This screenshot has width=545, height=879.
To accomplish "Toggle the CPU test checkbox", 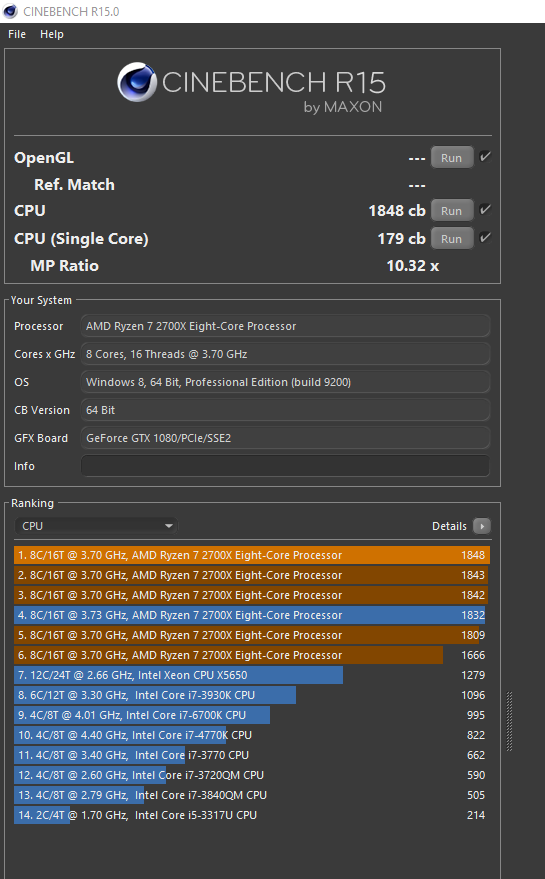I will click(486, 210).
